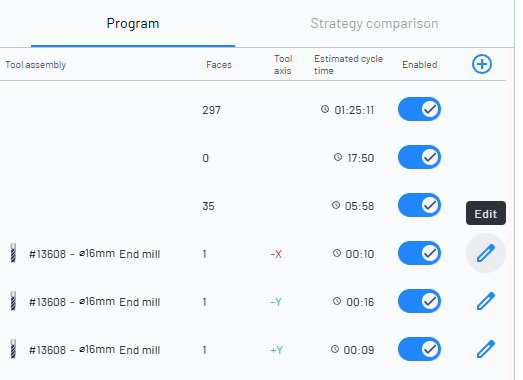Click the 00:10 cycle time
523x380 pixels.
[360, 254]
